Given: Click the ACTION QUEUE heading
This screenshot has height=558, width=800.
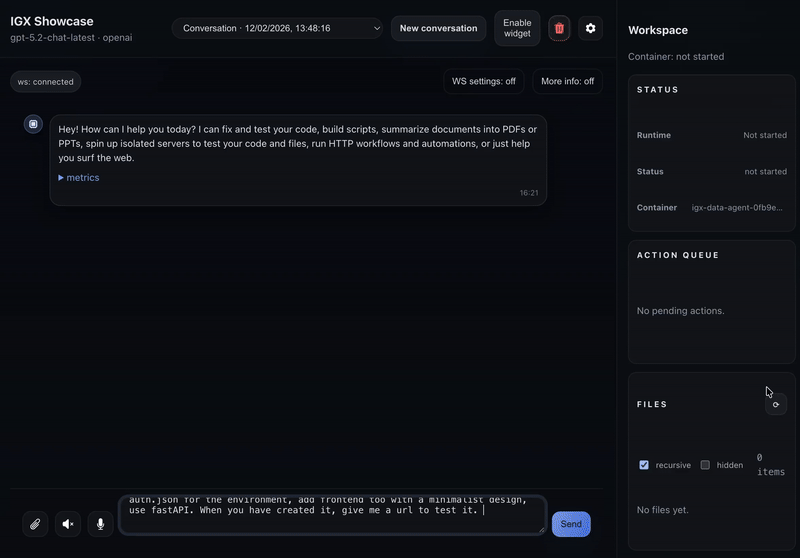Looking at the screenshot, I should 678,255.
